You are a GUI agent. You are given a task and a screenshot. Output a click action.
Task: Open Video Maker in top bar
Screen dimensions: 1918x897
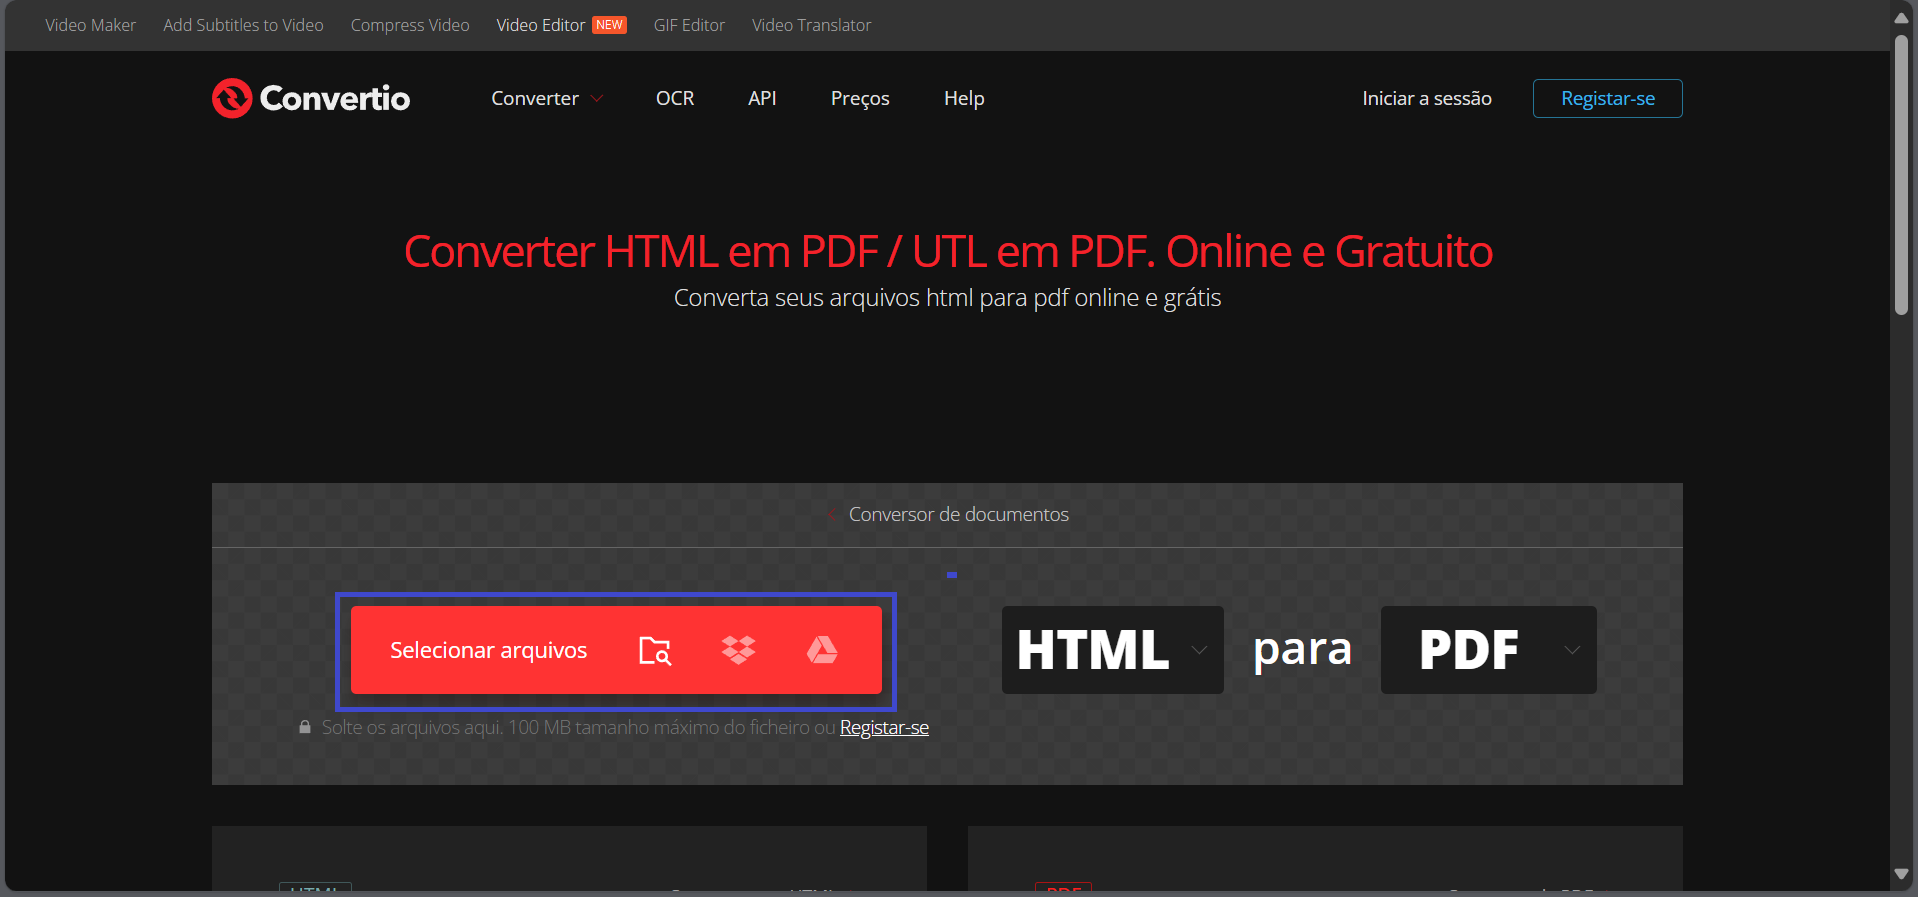click(90, 25)
